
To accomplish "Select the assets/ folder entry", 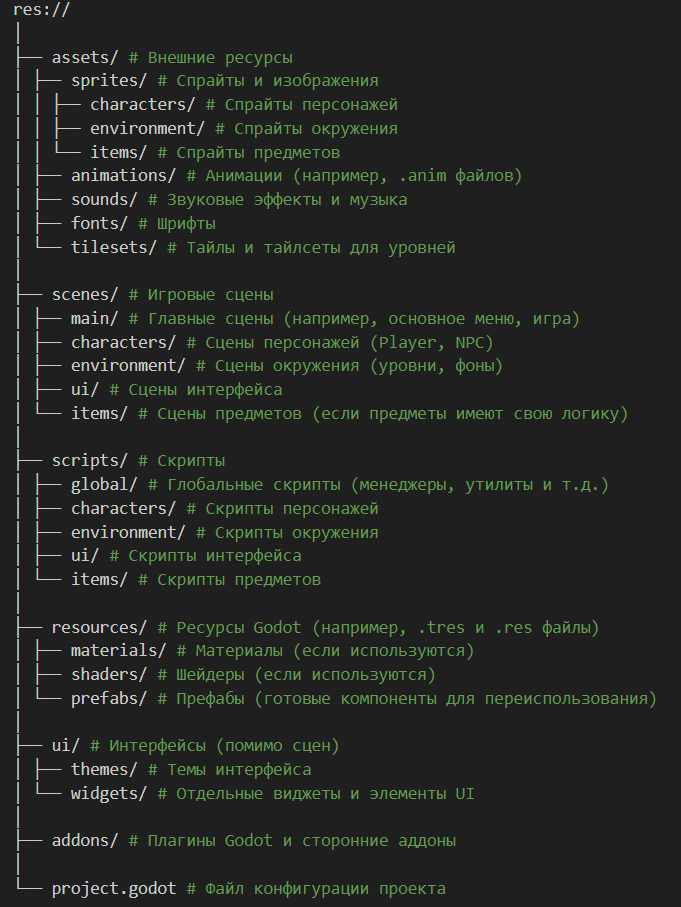I will coord(85,57).
